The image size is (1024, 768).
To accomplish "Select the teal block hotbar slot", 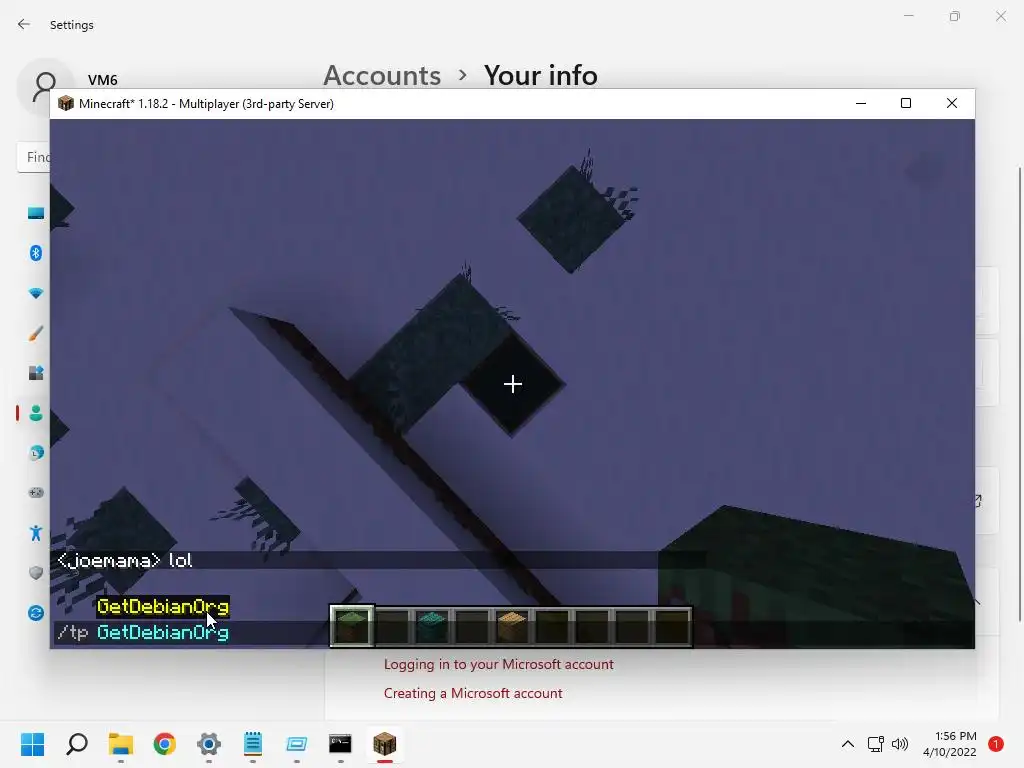I will [x=432, y=626].
